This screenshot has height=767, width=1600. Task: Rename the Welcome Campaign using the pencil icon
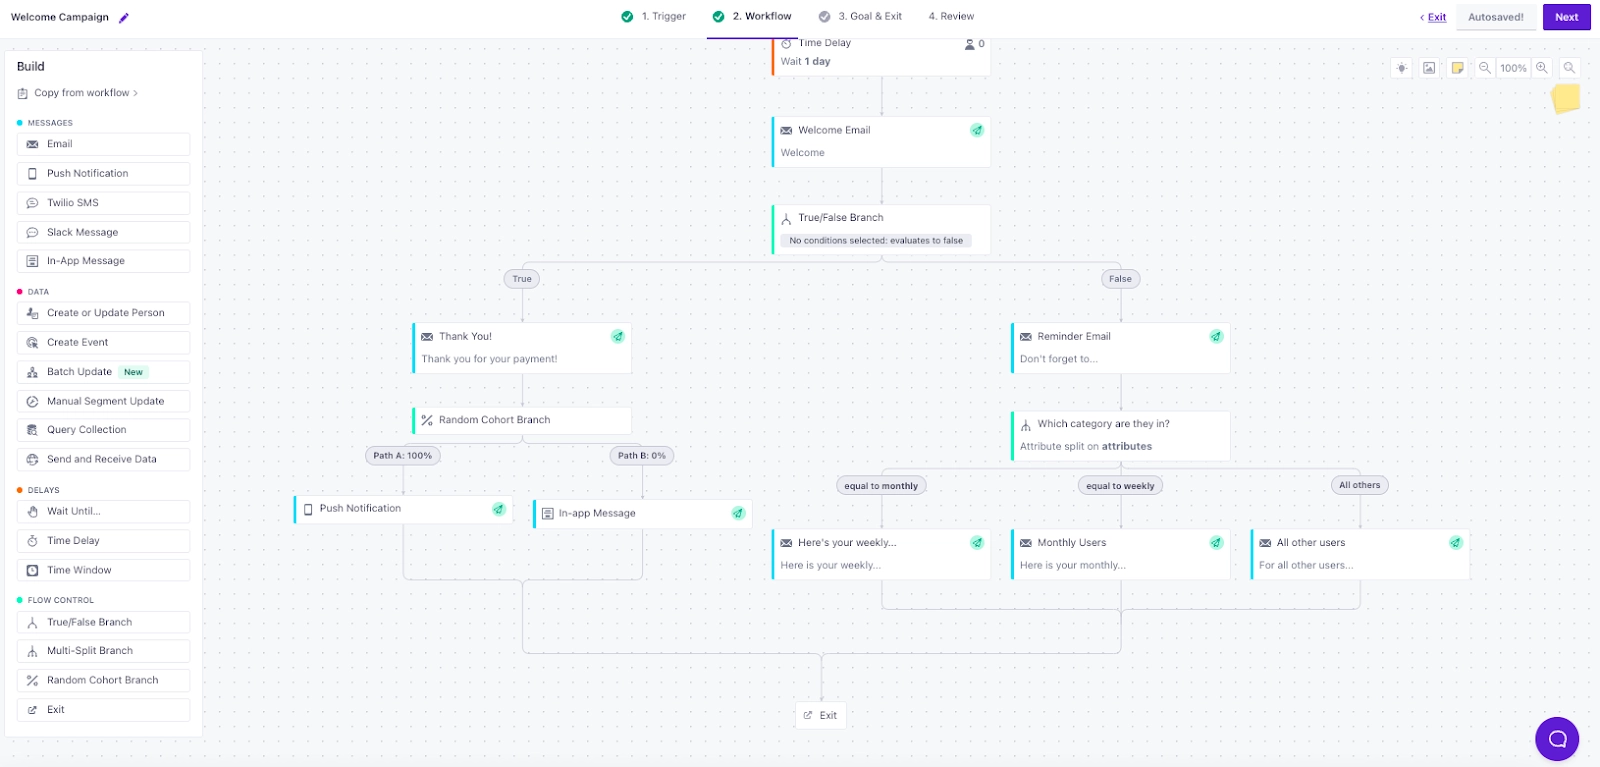[x=122, y=17]
